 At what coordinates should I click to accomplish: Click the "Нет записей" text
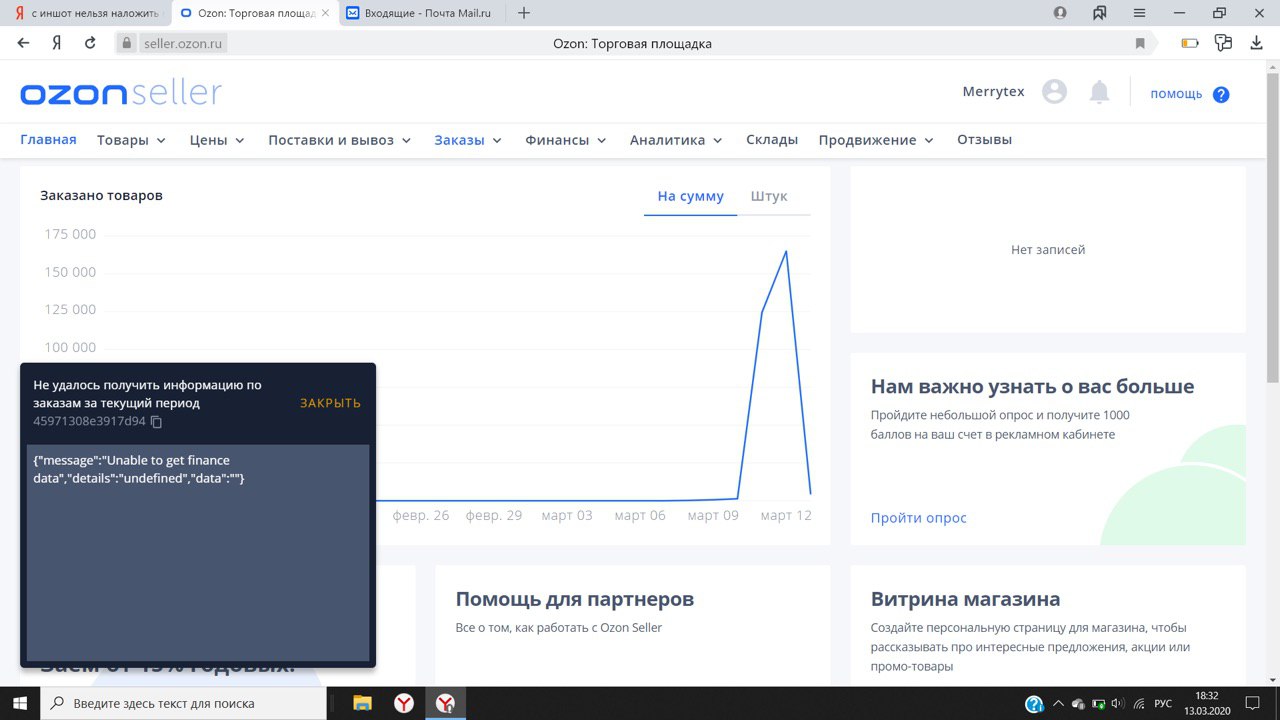(x=1048, y=250)
